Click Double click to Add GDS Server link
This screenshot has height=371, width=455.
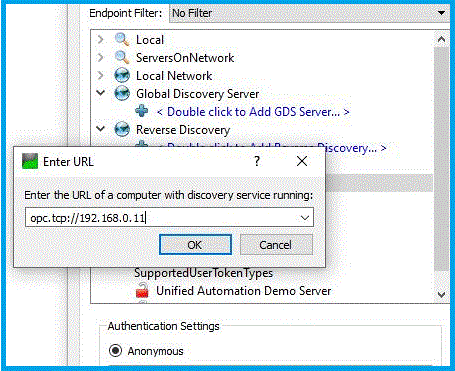pos(253,112)
